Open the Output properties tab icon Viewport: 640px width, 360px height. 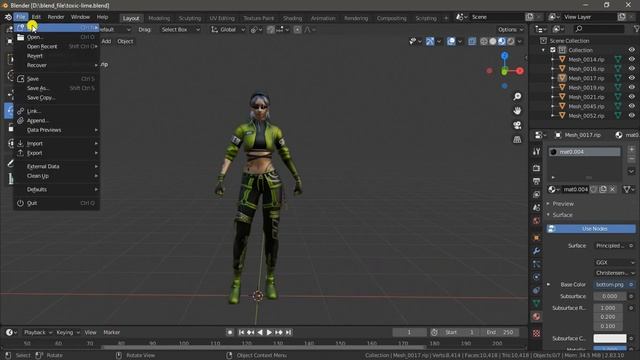(536, 181)
